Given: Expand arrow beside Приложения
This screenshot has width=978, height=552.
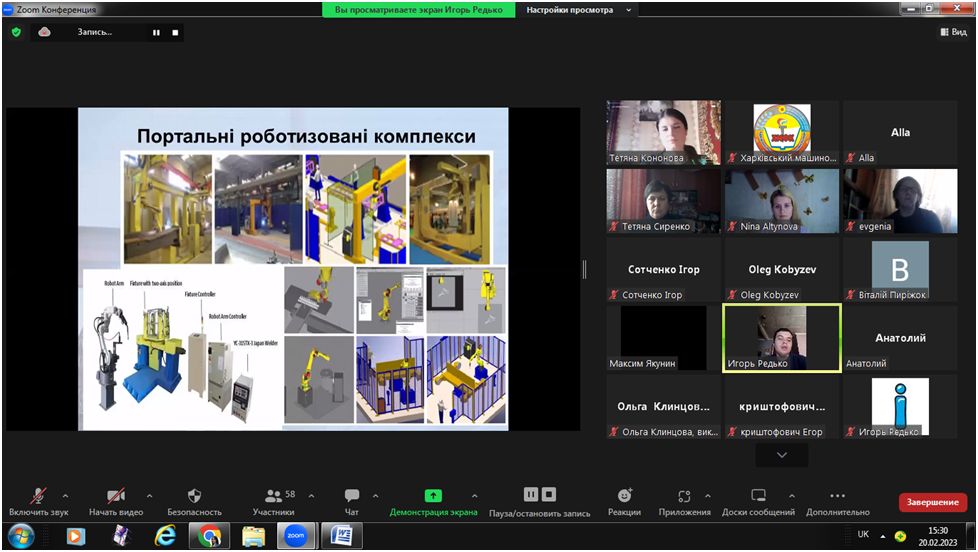Looking at the screenshot, I should click(707, 496).
